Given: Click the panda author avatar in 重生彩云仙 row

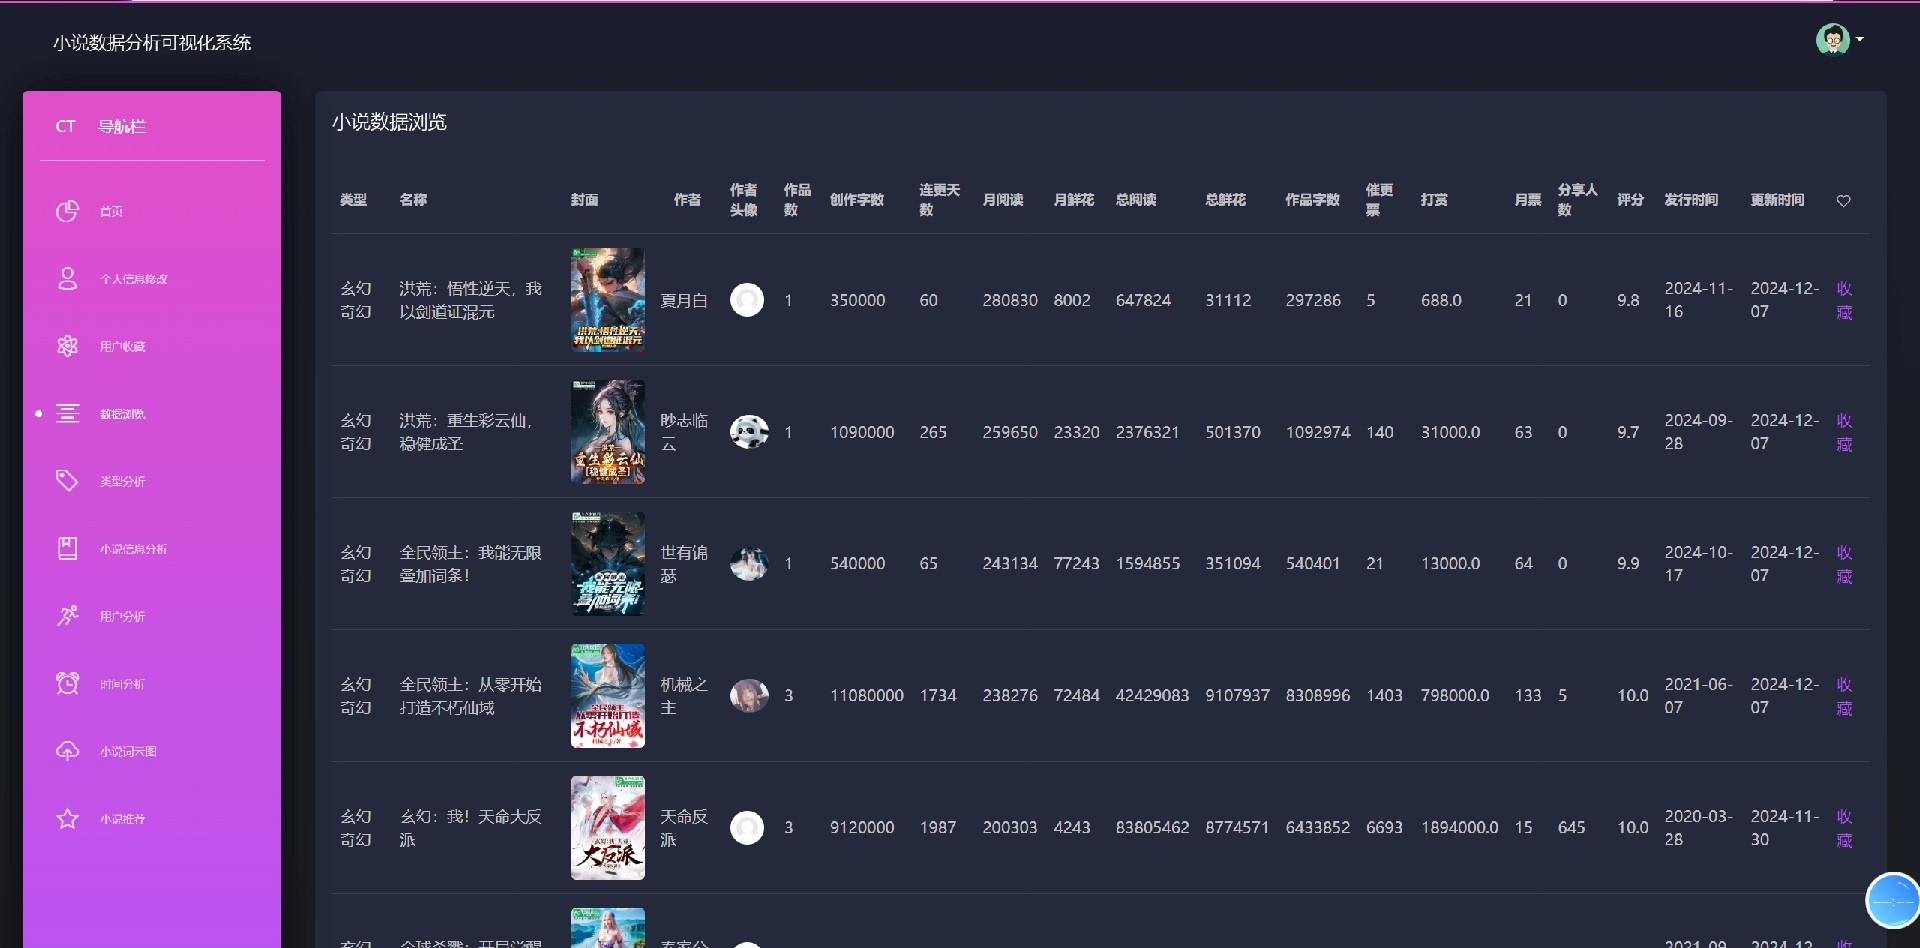Looking at the screenshot, I should coord(749,432).
